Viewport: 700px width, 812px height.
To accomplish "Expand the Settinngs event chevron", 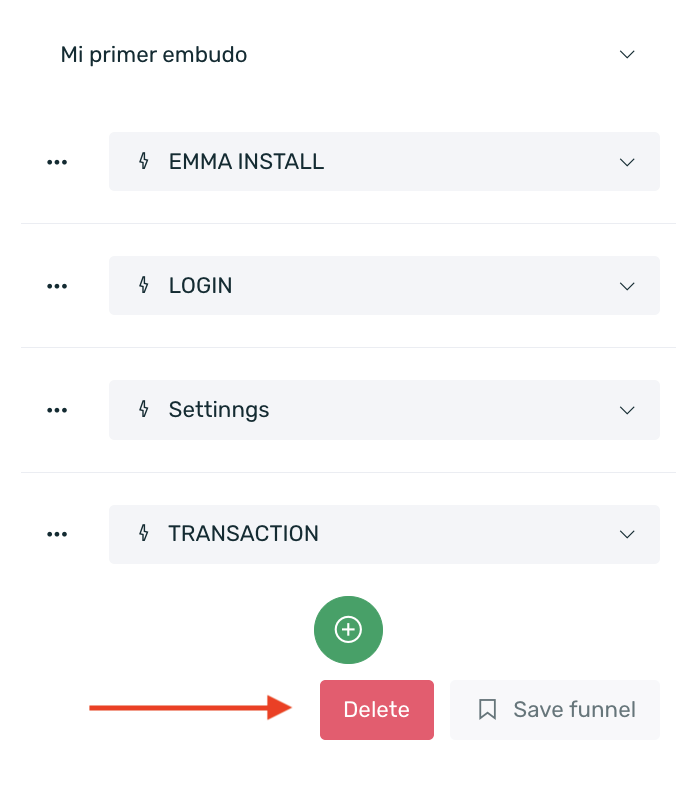I will (x=627, y=410).
